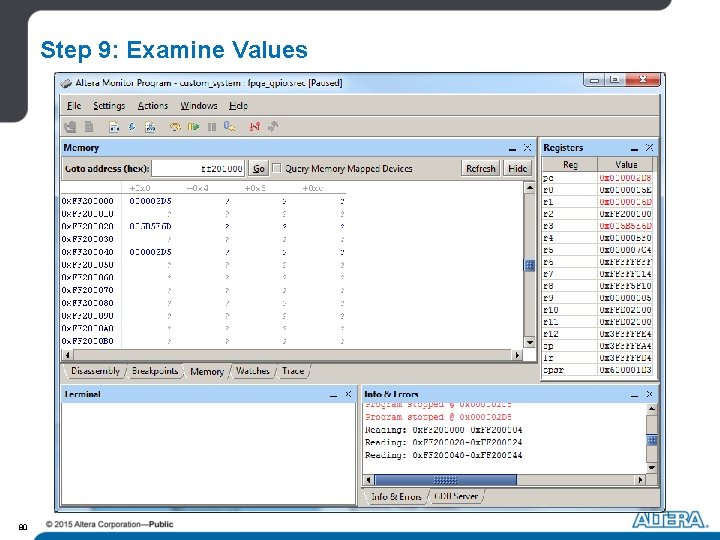Switch to the Breakpoints tab
The image size is (720, 540).
[x=155, y=371]
